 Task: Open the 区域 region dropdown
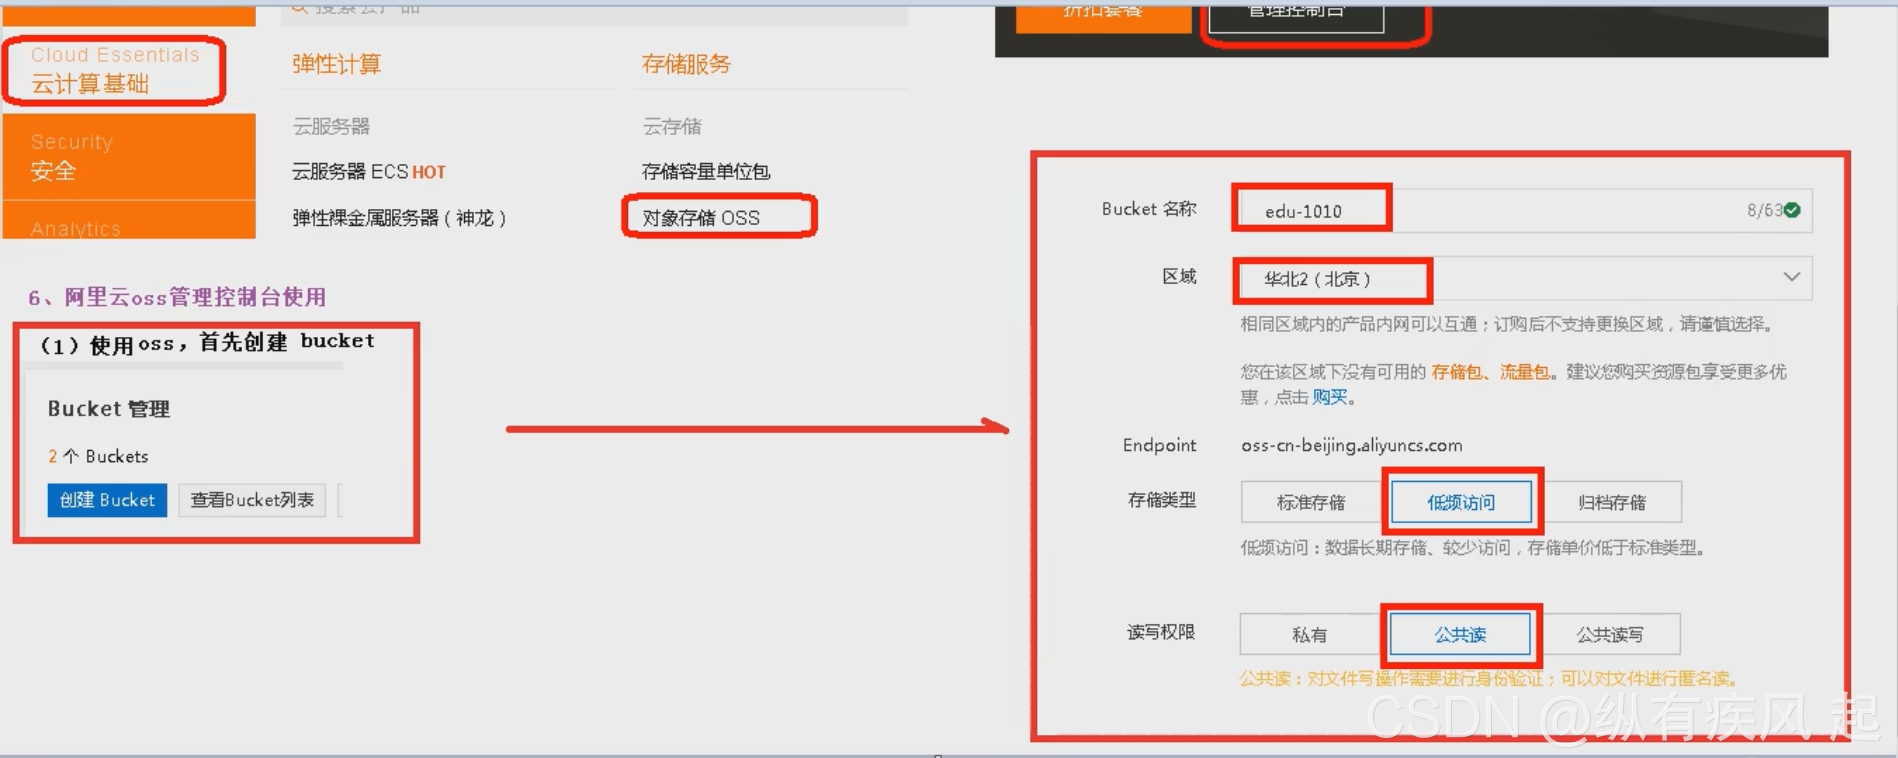point(1525,278)
